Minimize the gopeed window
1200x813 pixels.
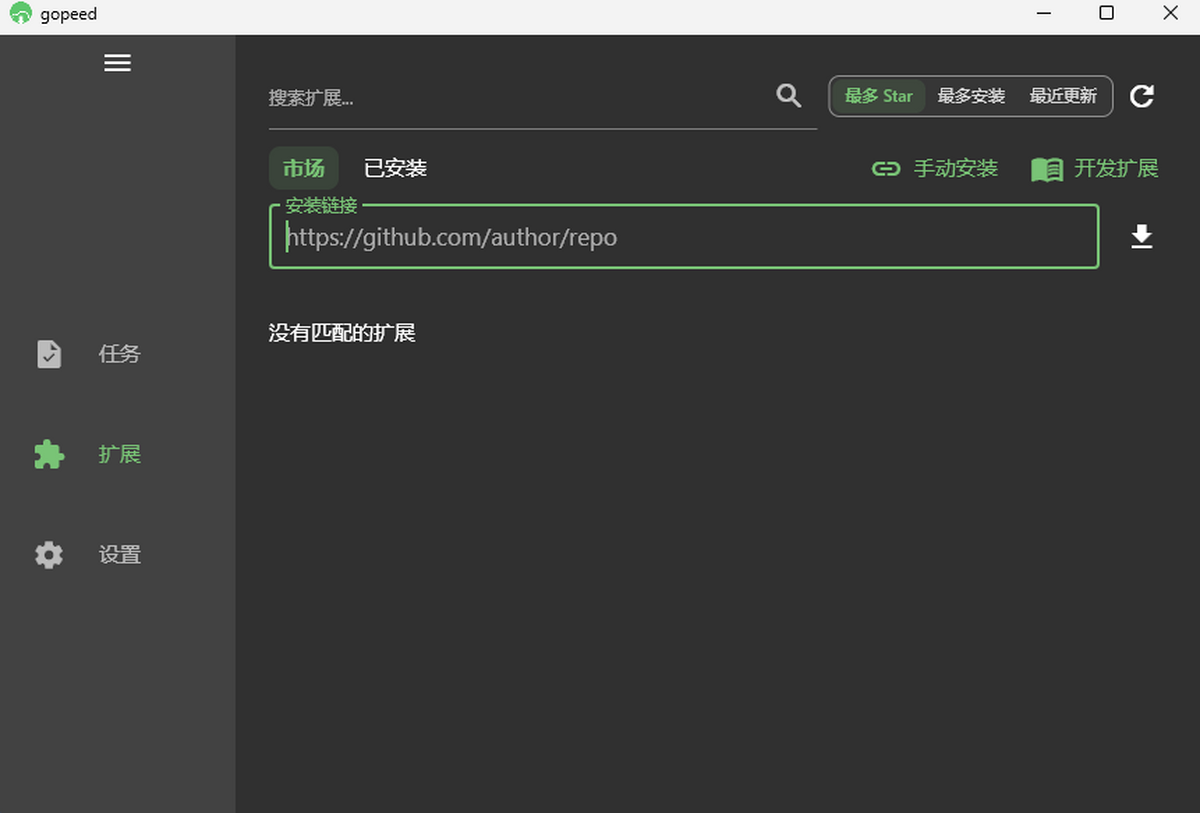click(x=1044, y=13)
